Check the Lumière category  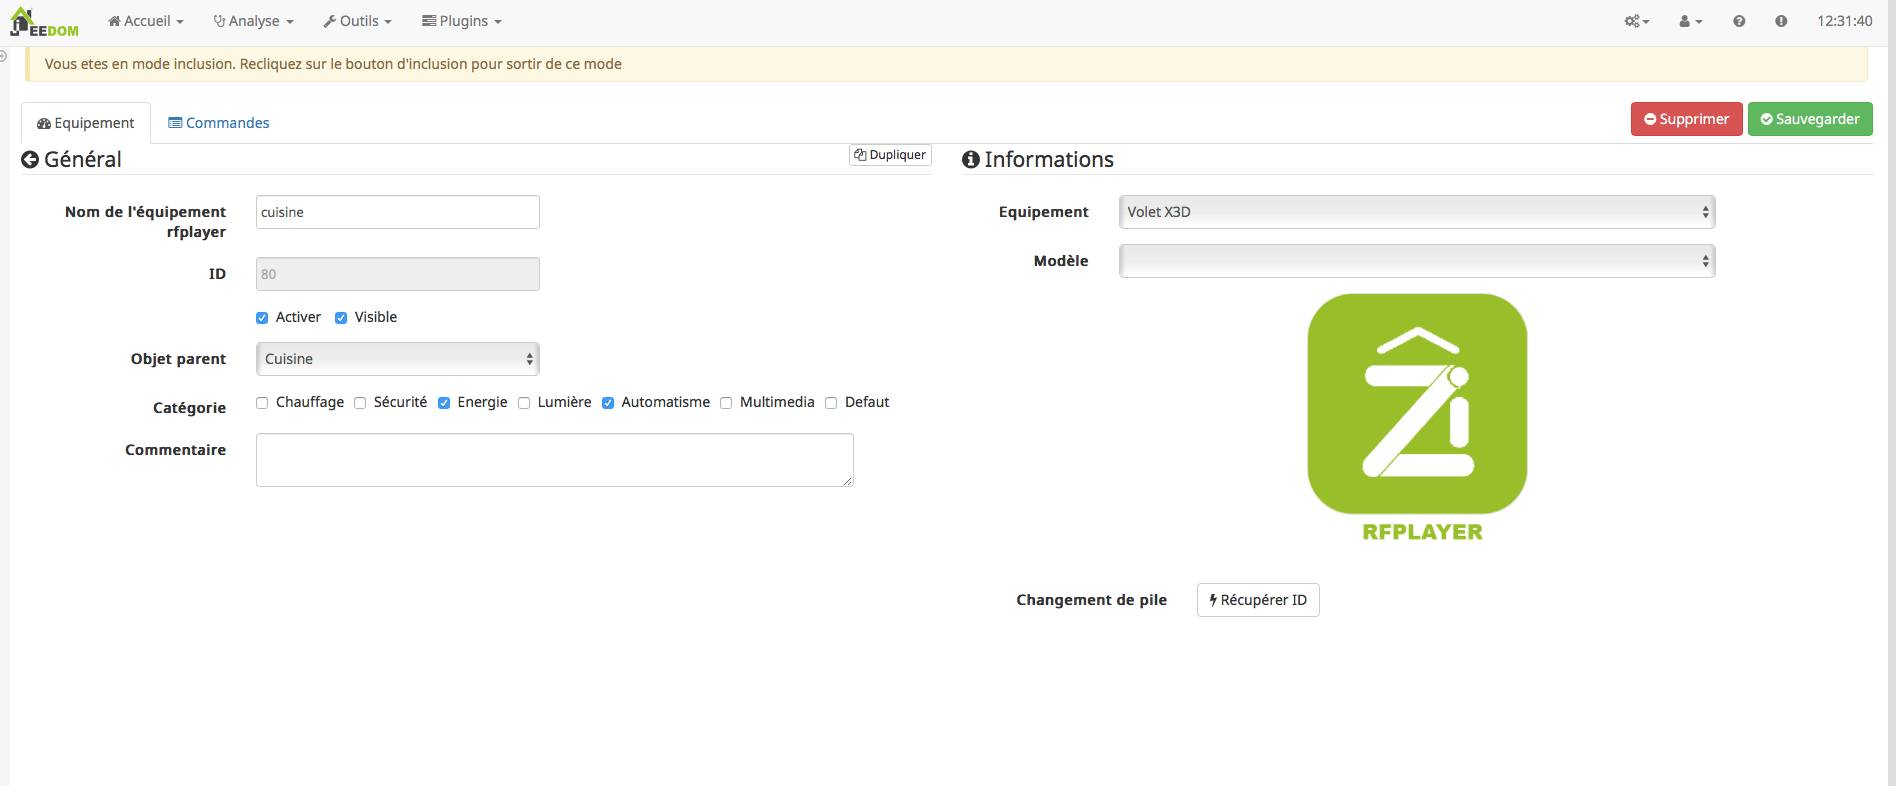coord(524,403)
